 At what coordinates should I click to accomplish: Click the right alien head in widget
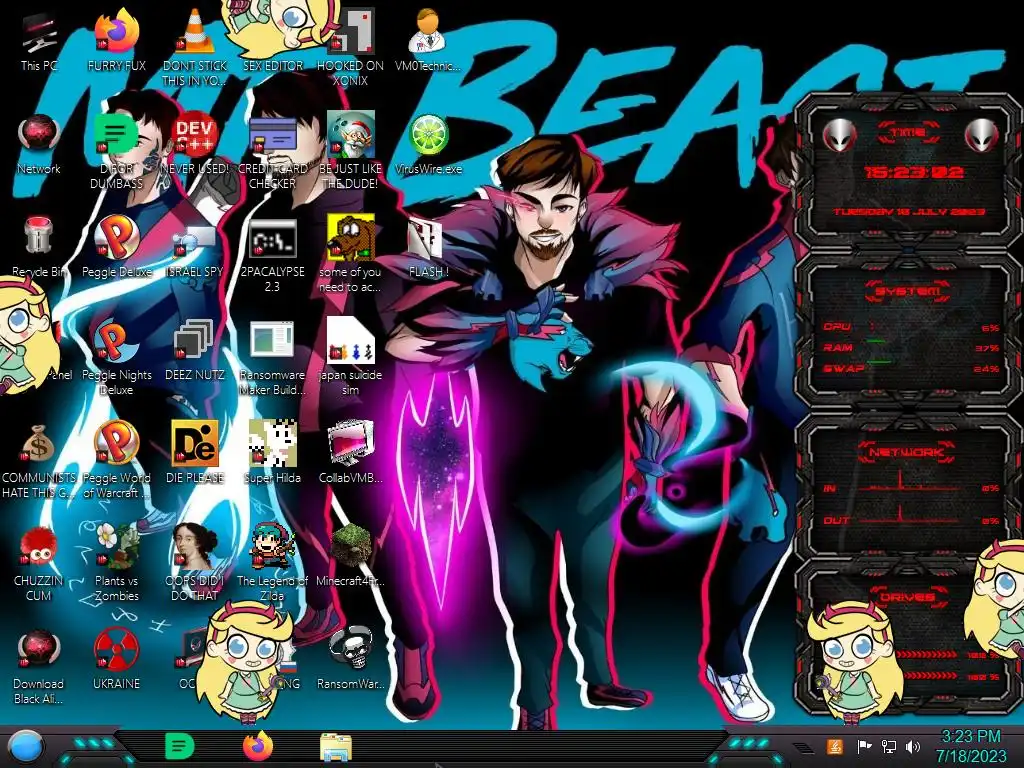pos(982,135)
